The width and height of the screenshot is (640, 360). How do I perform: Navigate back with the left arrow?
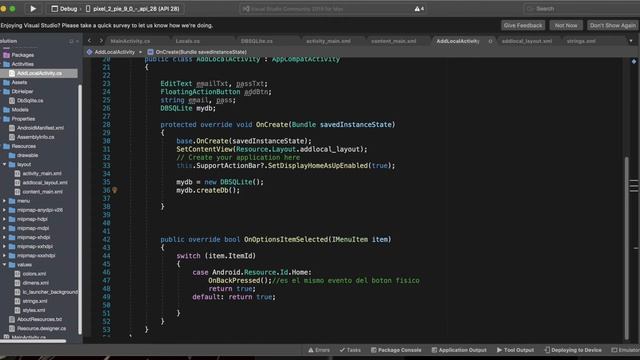point(90,41)
